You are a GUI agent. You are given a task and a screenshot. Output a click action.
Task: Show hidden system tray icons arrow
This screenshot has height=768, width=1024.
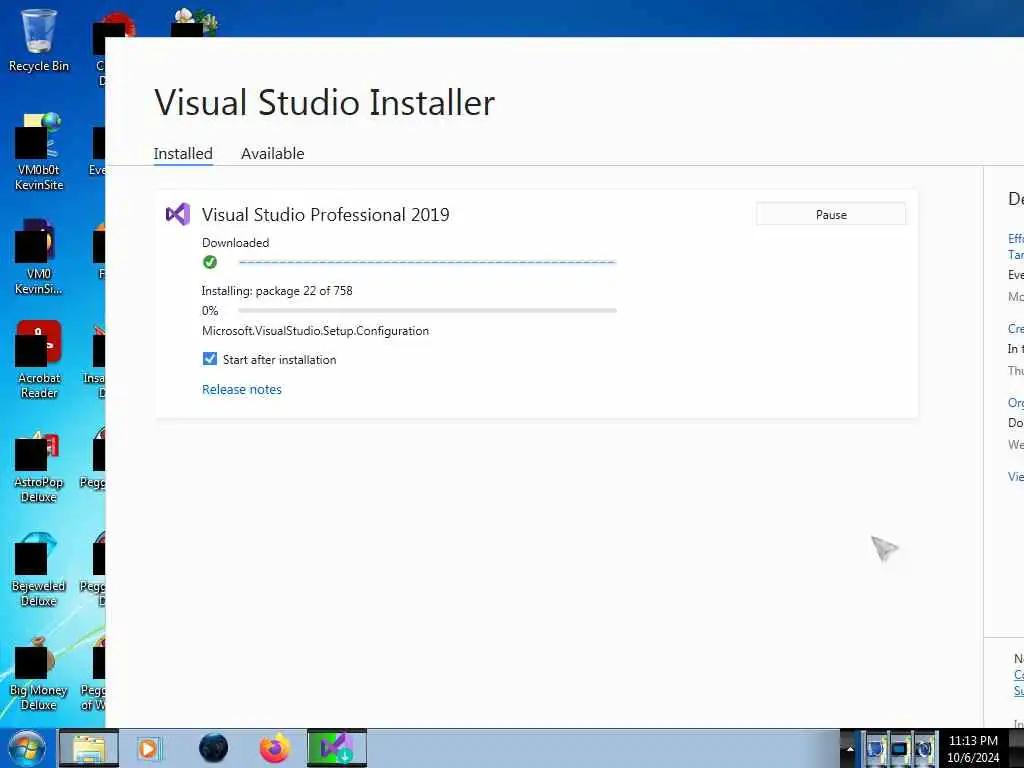tap(850, 749)
